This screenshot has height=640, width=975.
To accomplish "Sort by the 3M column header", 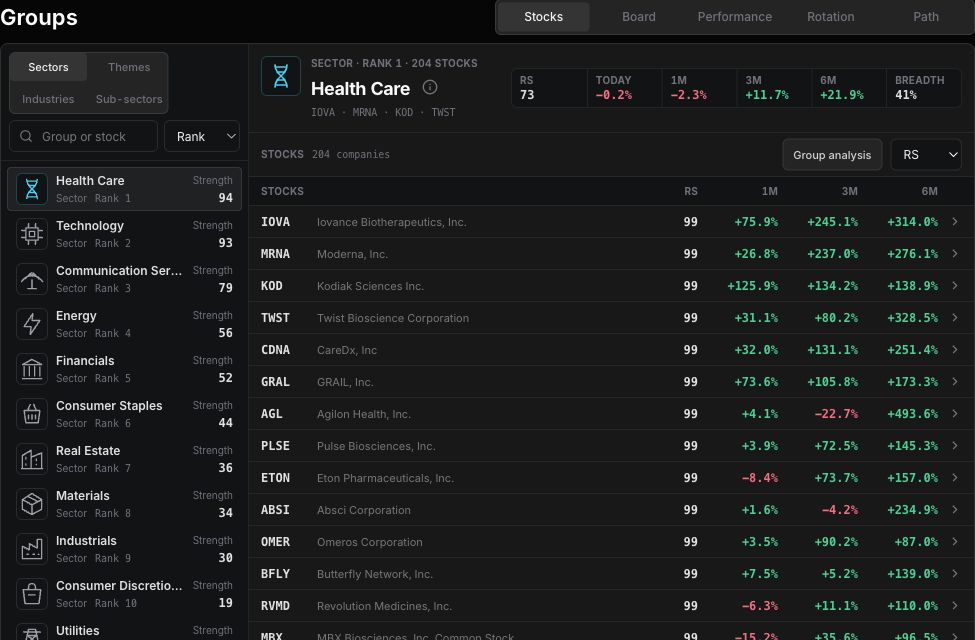I will point(849,191).
